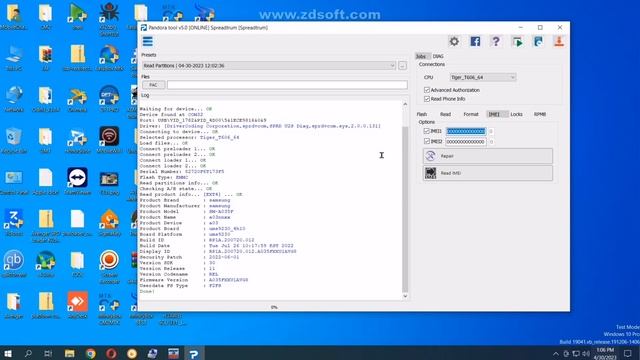This screenshot has width=640, height=360.
Task: Click the Repair wrench icon
Action: tap(430, 156)
